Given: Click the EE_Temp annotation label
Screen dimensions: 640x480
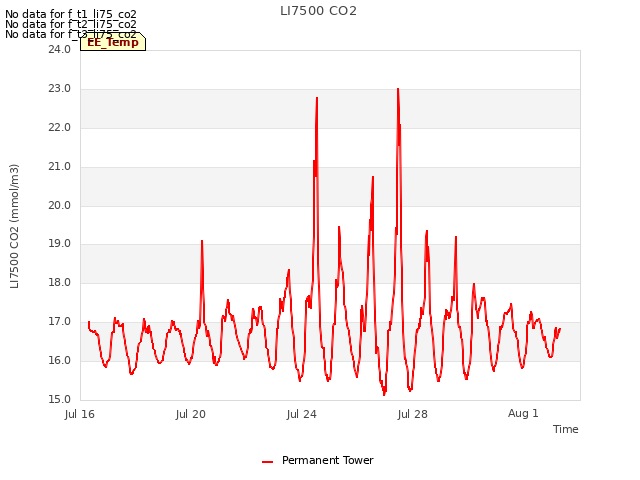Looking at the screenshot, I should point(113,42).
